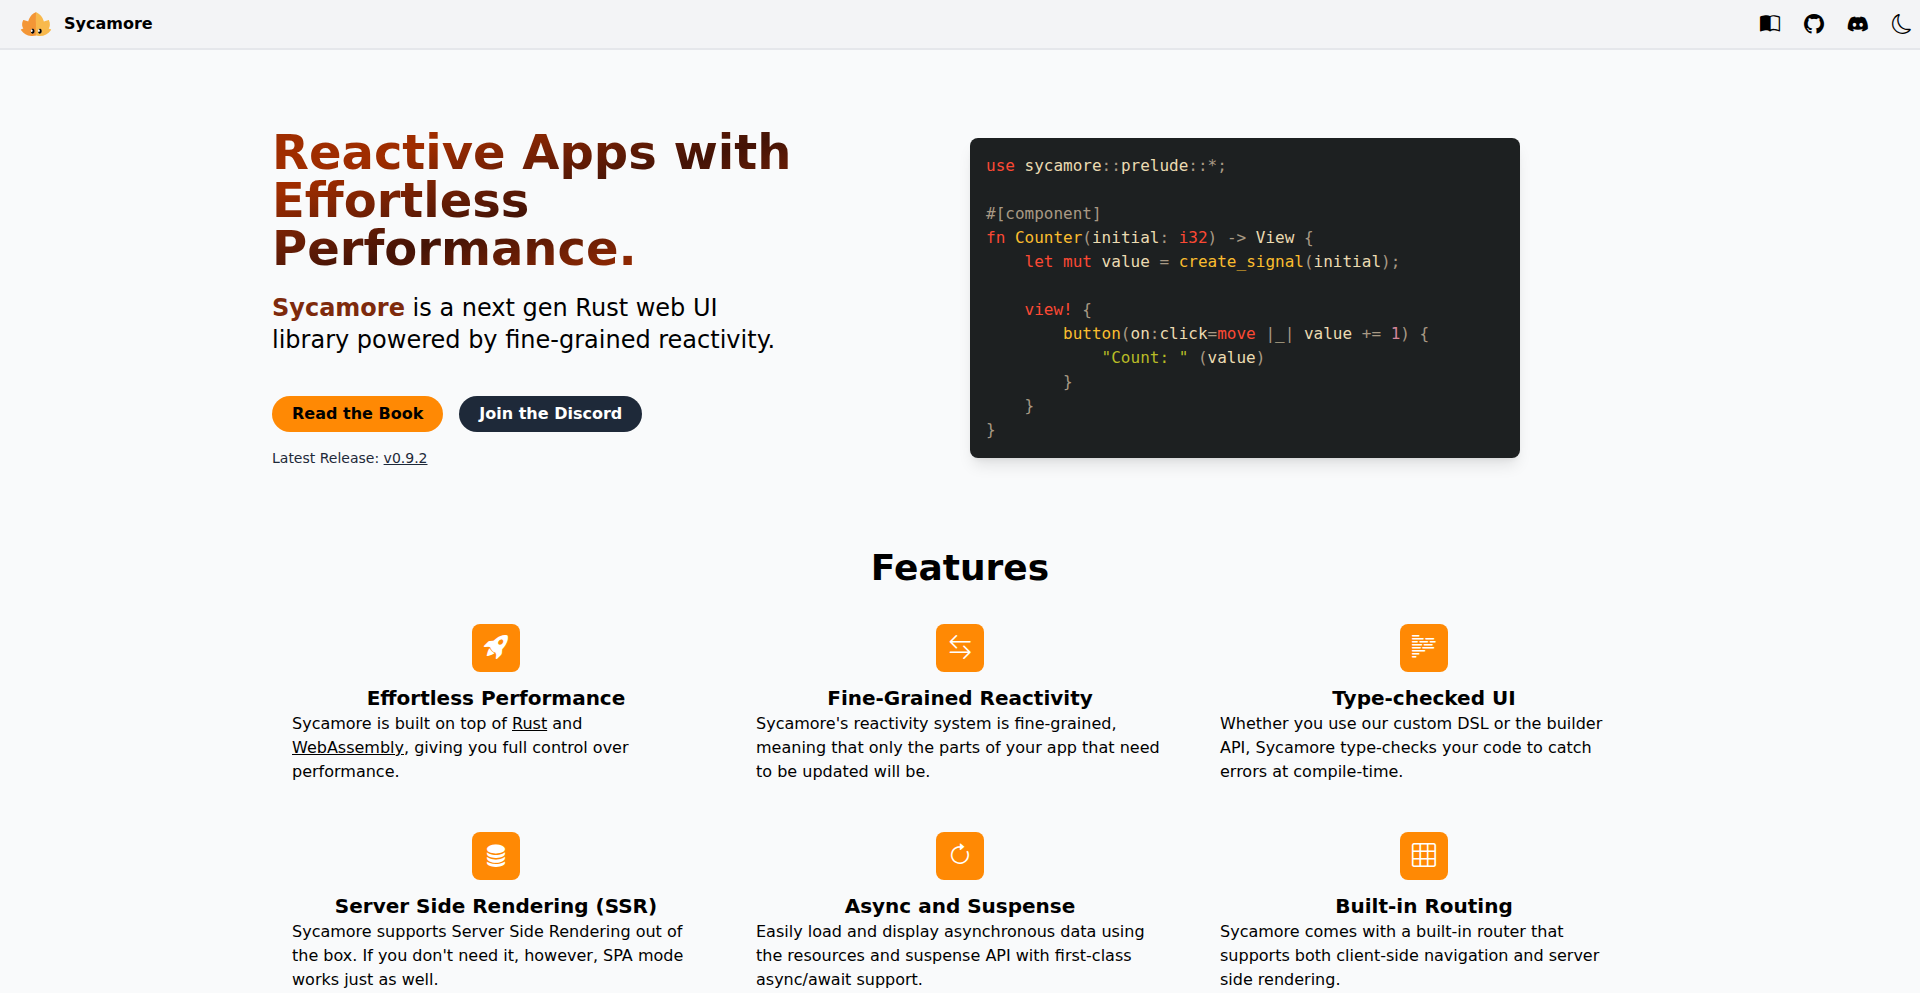Click 'use sycamore::prelude::*;' code line
The image size is (1920, 993).
click(x=1106, y=166)
